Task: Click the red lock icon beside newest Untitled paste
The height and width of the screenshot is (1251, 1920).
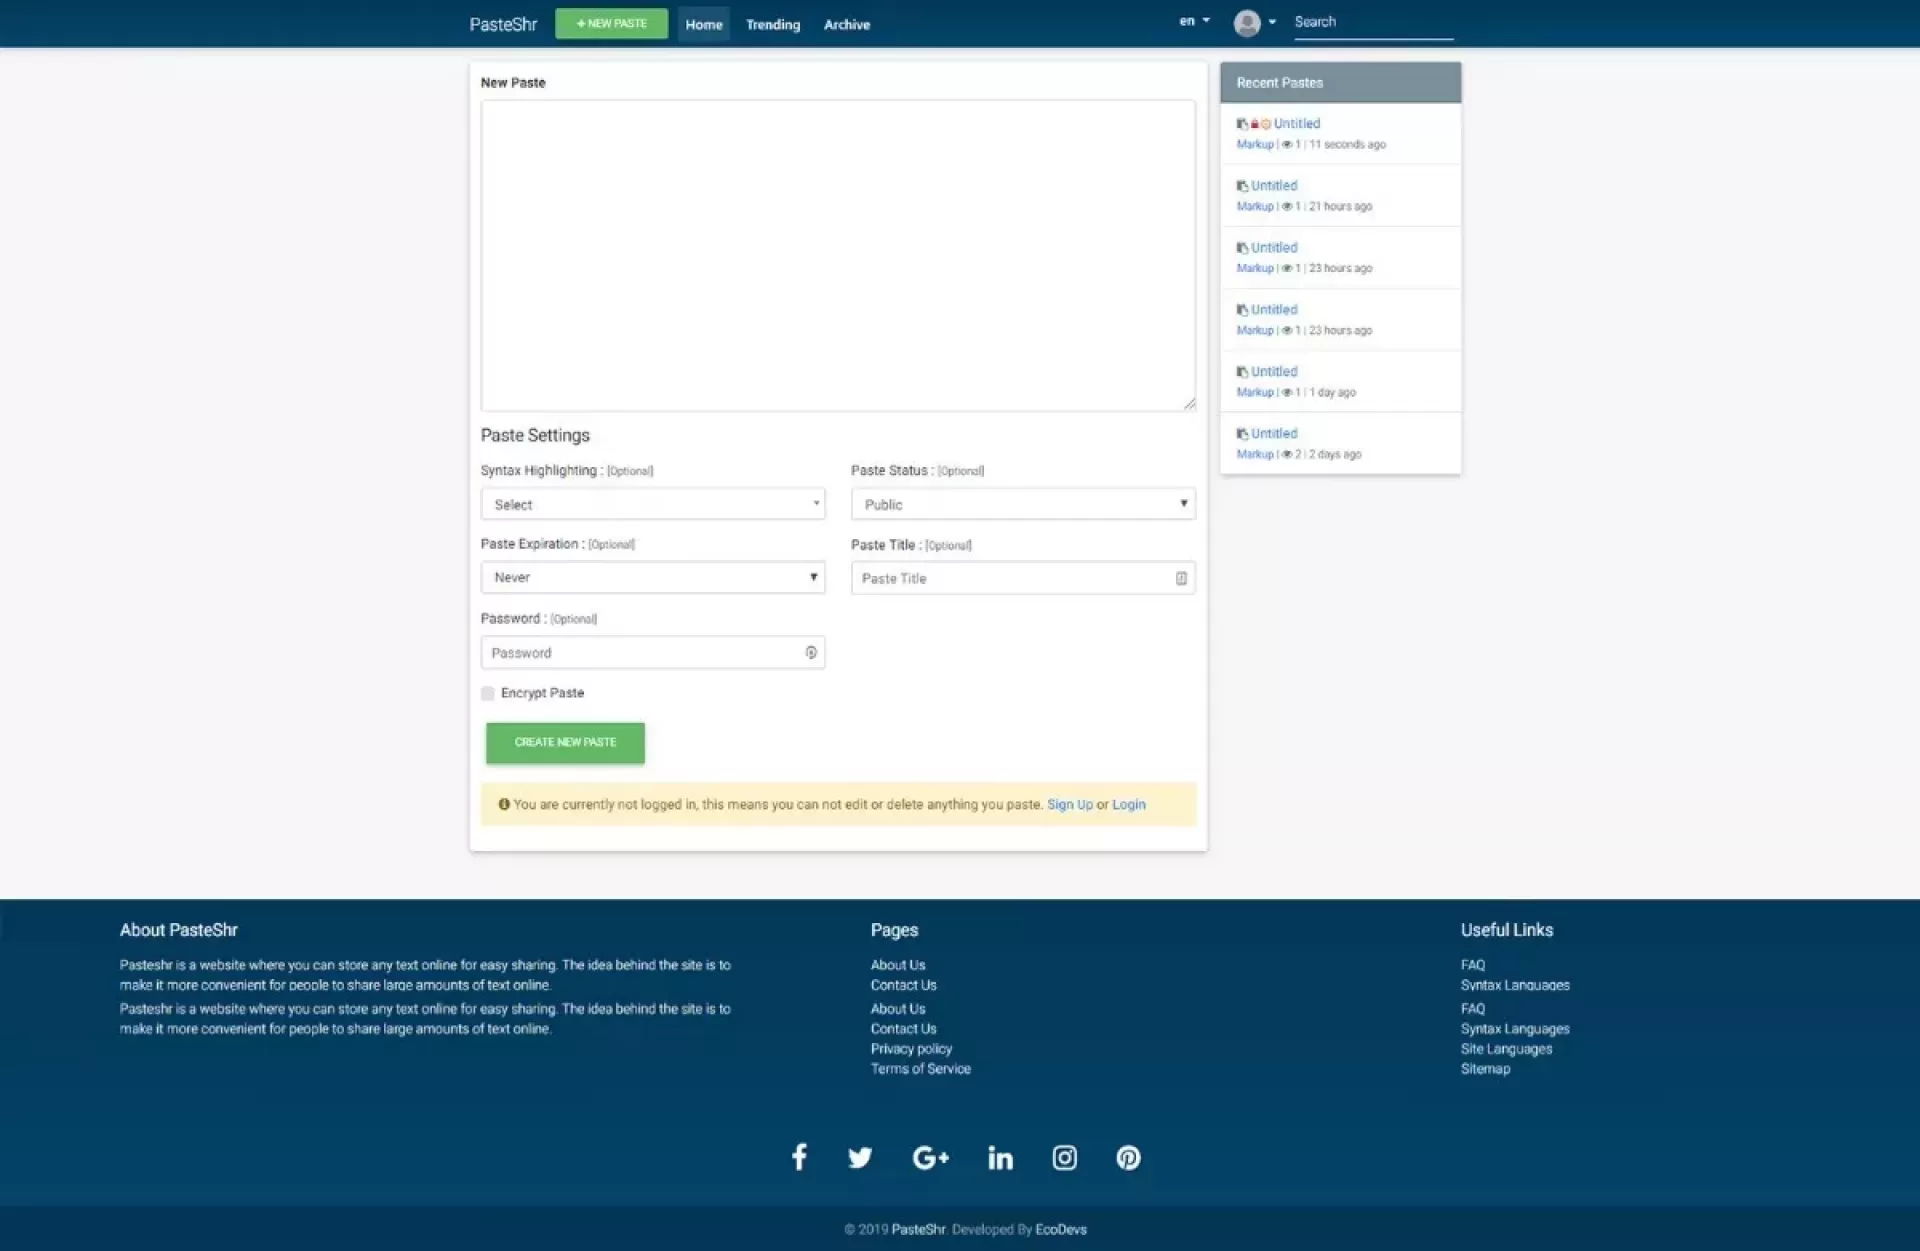Action: click(1254, 124)
